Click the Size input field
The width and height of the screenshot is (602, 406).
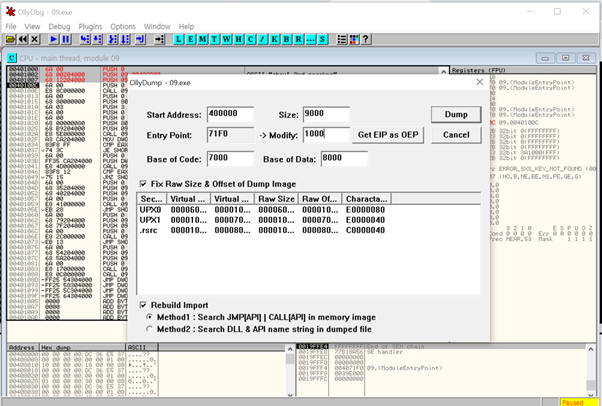click(326, 114)
